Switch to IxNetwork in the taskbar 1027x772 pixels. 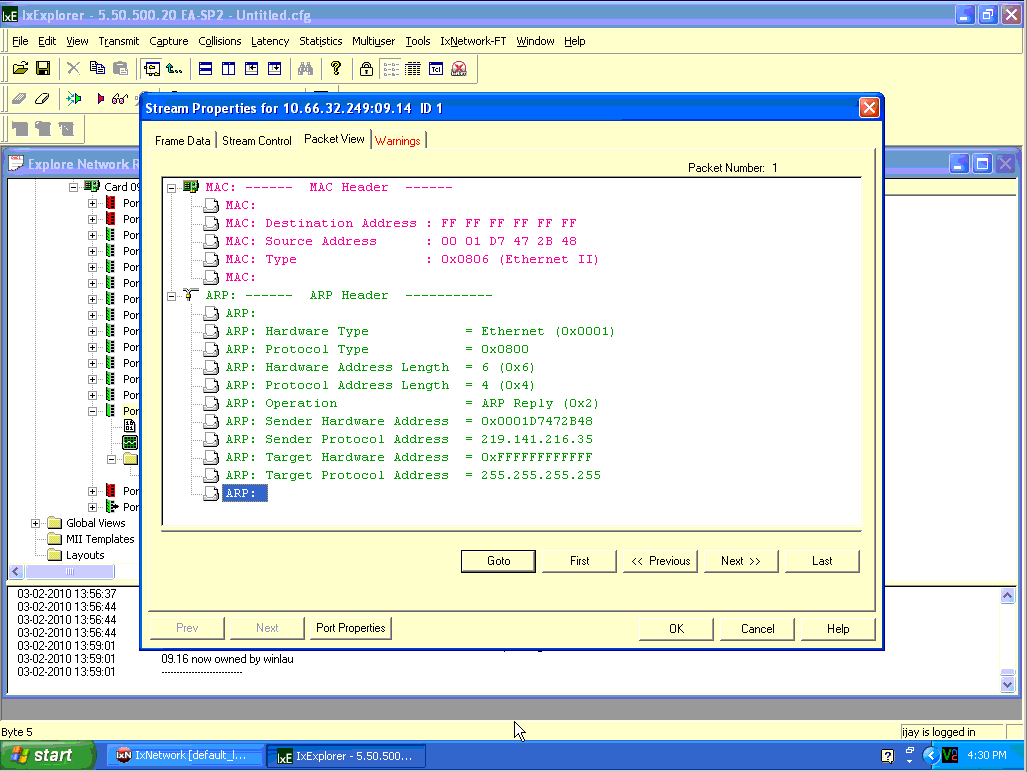pyautogui.click(x=183, y=756)
